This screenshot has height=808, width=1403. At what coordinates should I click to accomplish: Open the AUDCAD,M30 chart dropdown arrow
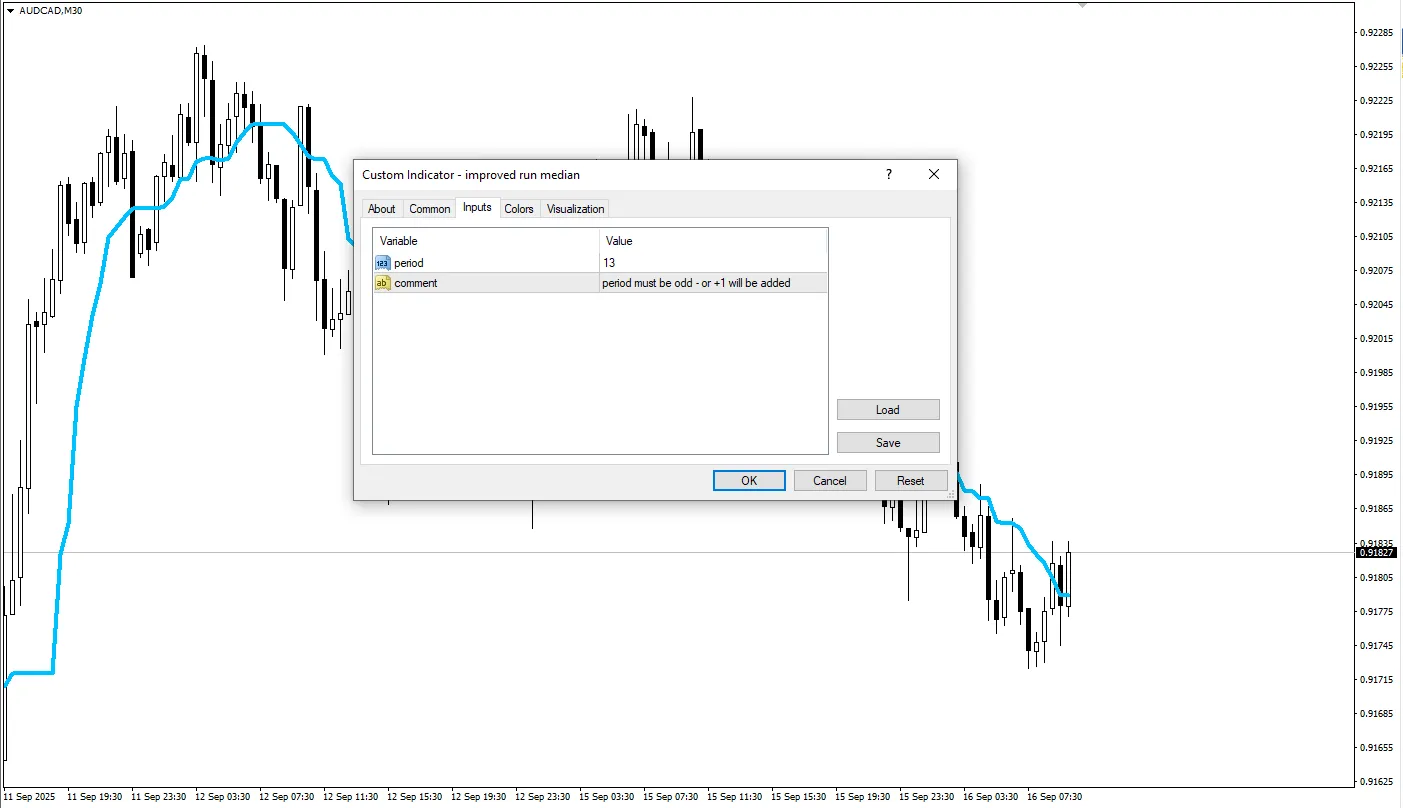click(x=9, y=9)
